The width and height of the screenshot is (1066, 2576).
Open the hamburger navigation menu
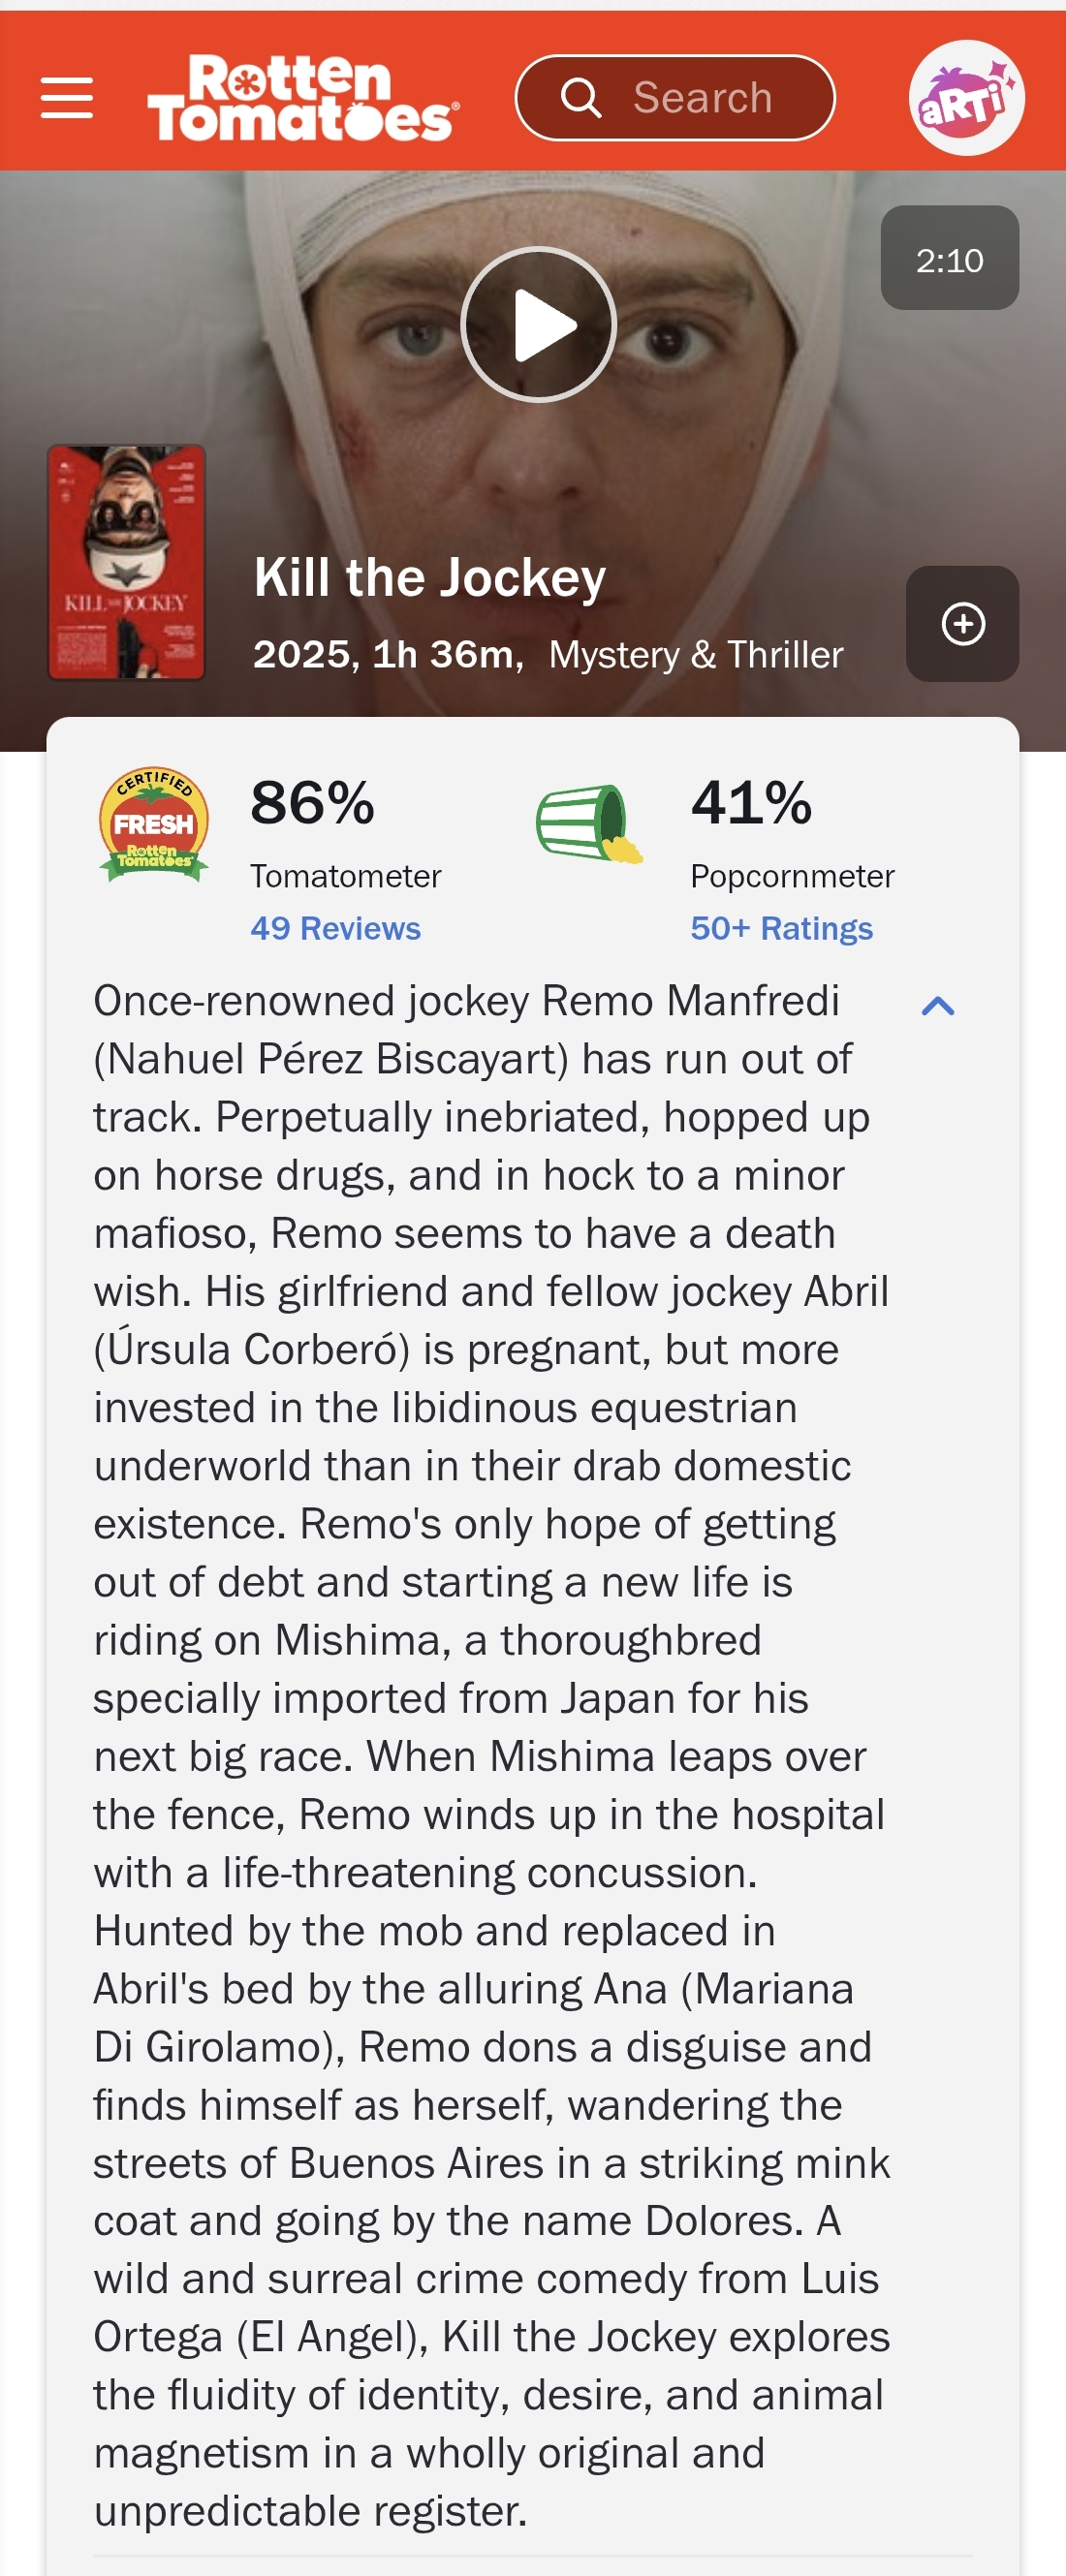[x=67, y=97]
